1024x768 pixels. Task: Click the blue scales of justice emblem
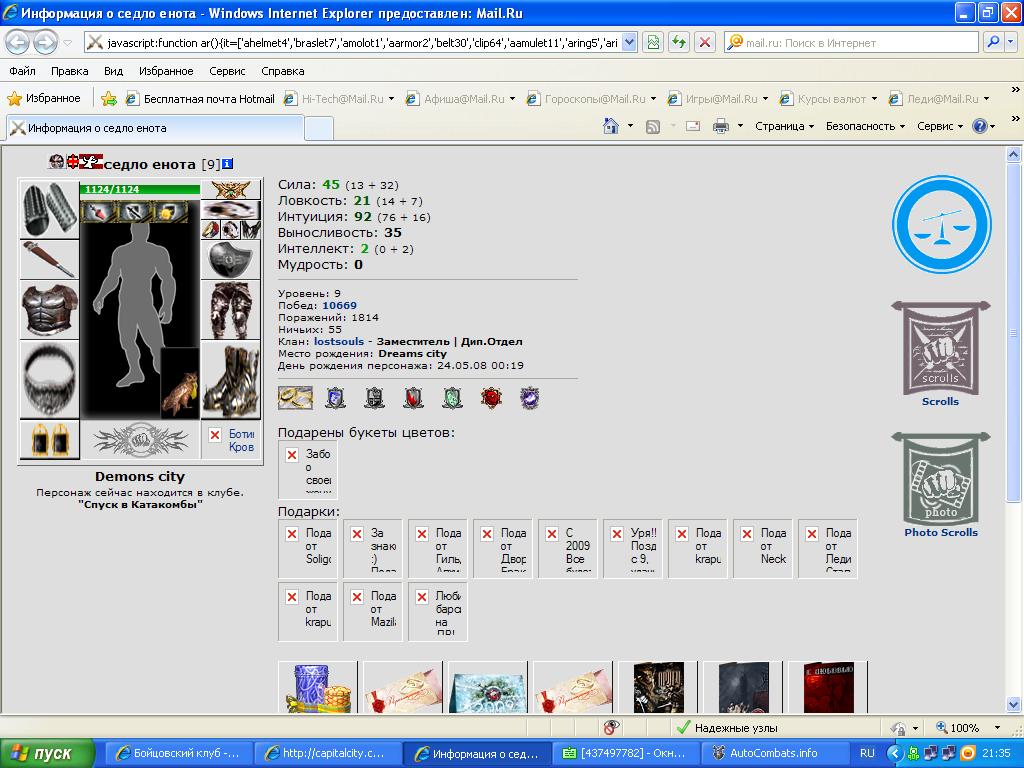(x=941, y=224)
